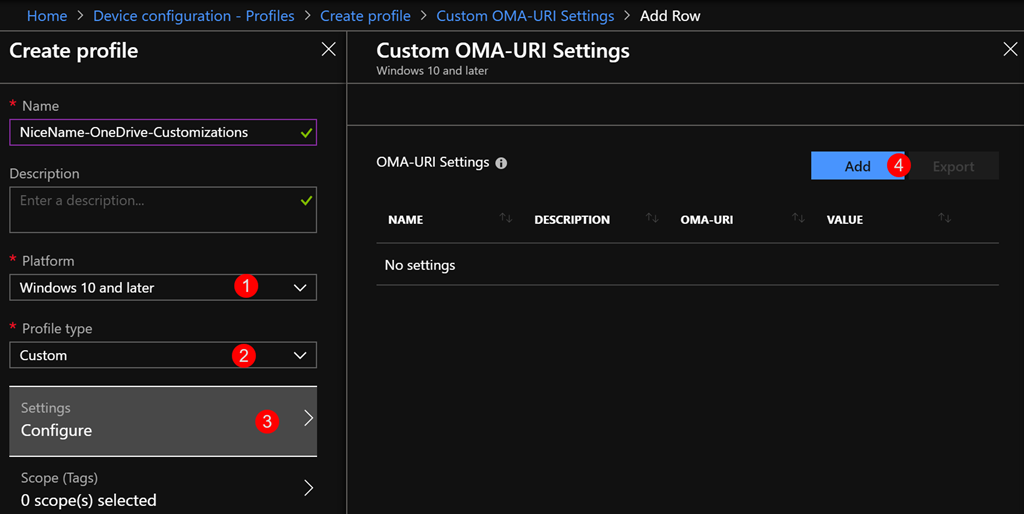The image size is (1024, 514).
Task: Click the Export button
Action: (x=953, y=166)
